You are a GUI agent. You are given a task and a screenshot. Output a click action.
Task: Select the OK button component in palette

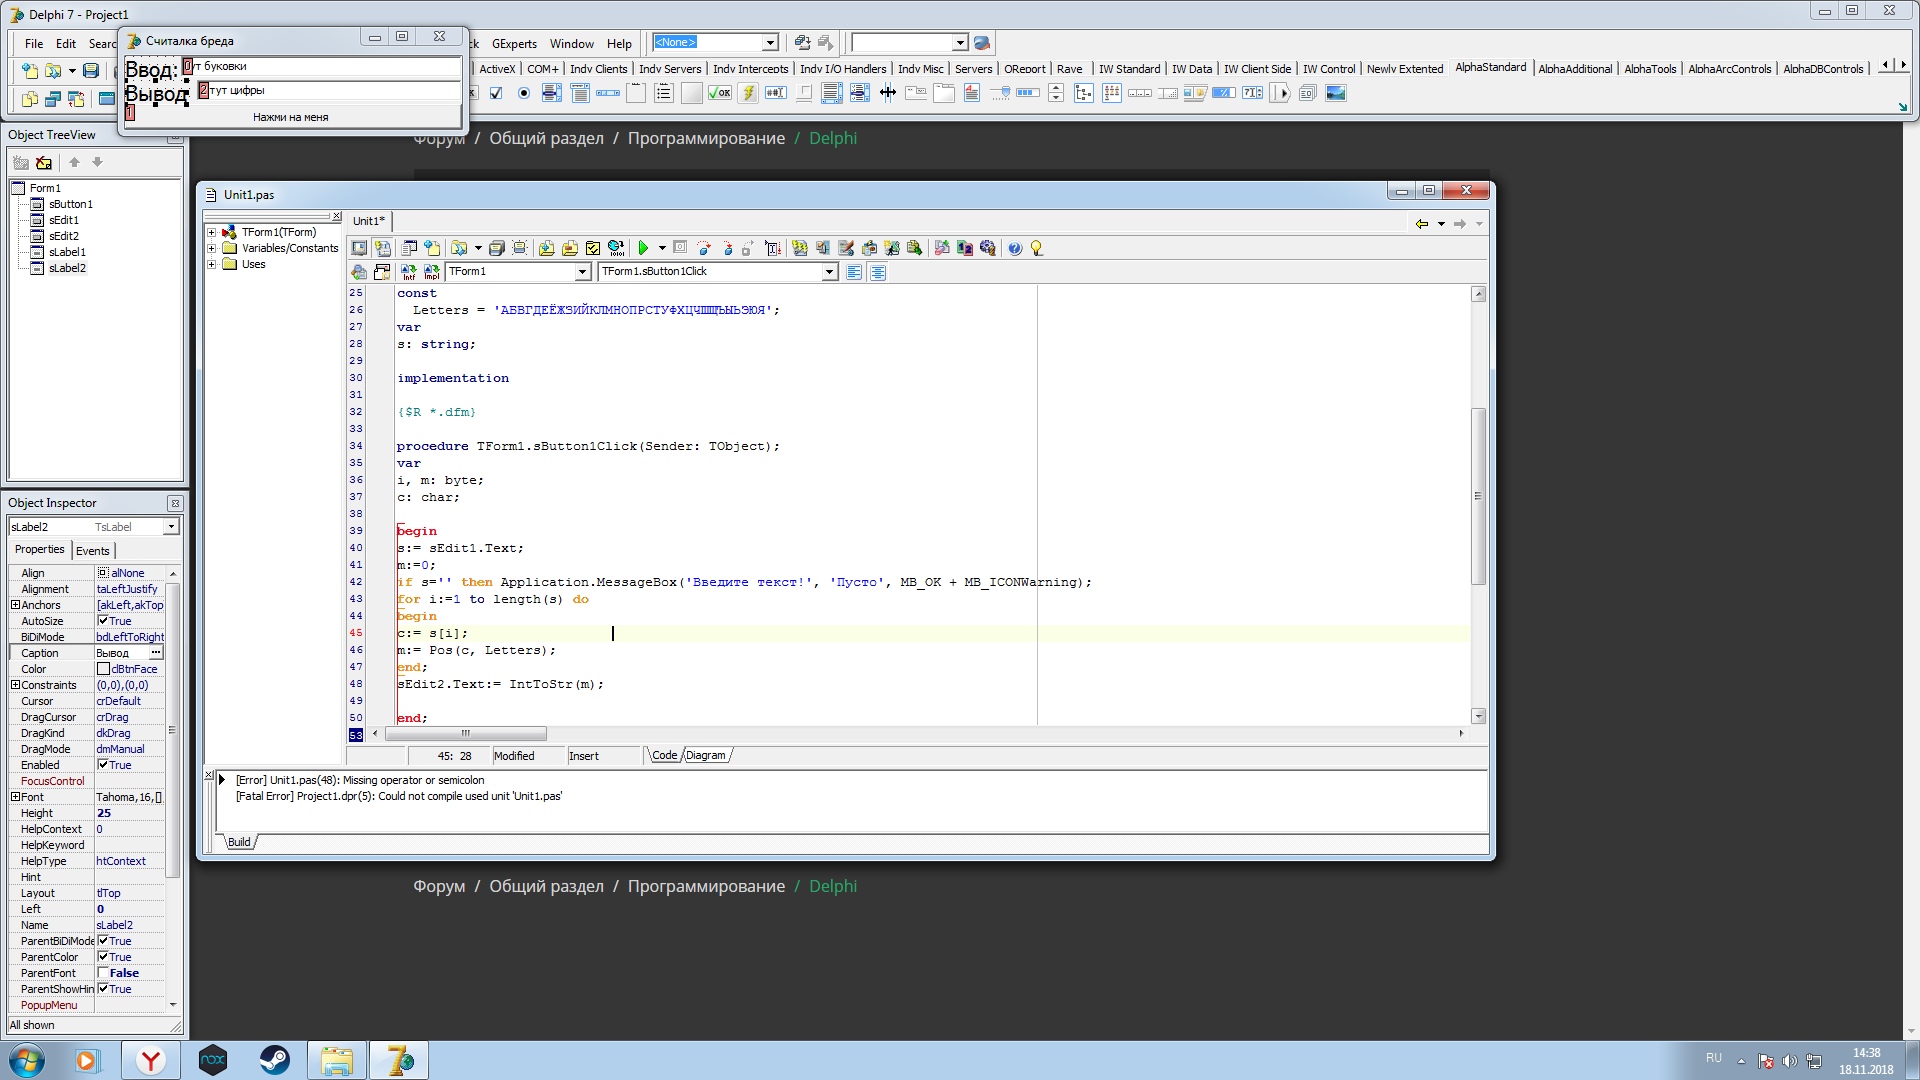point(719,93)
